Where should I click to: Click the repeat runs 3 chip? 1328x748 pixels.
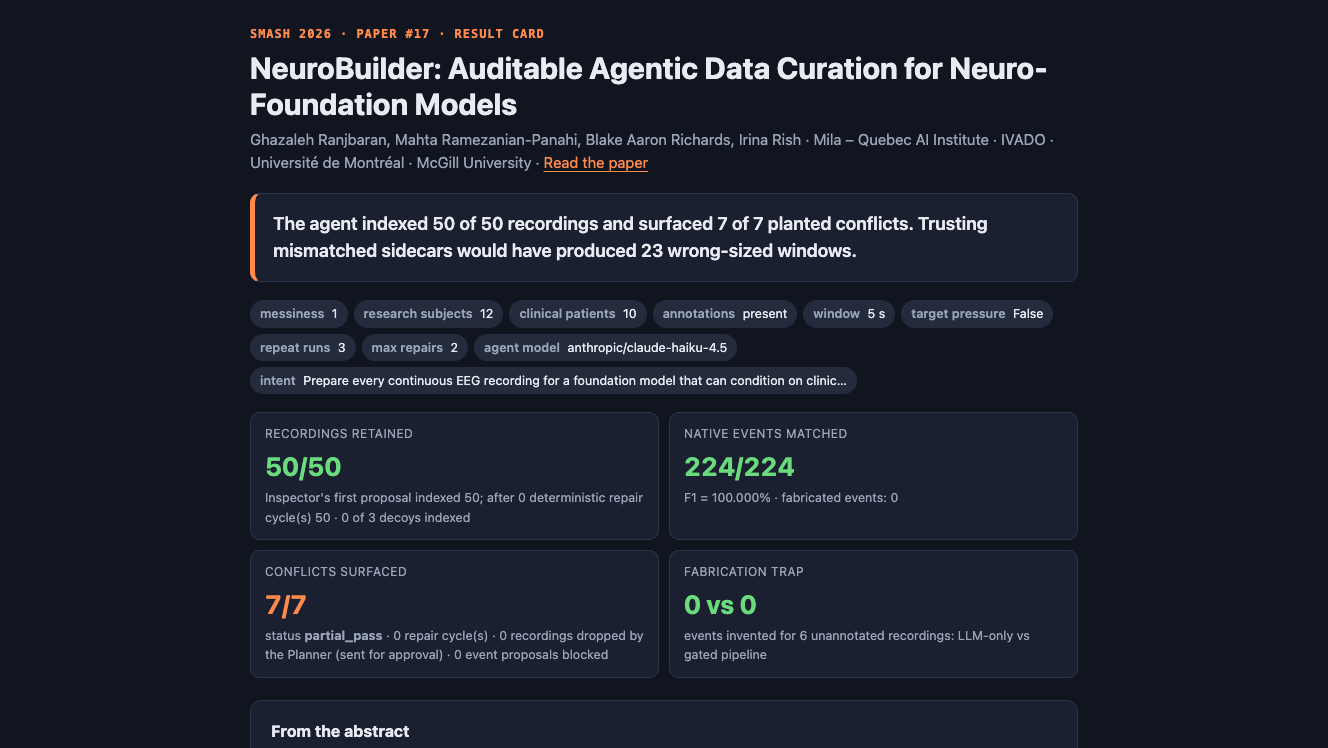click(303, 348)
